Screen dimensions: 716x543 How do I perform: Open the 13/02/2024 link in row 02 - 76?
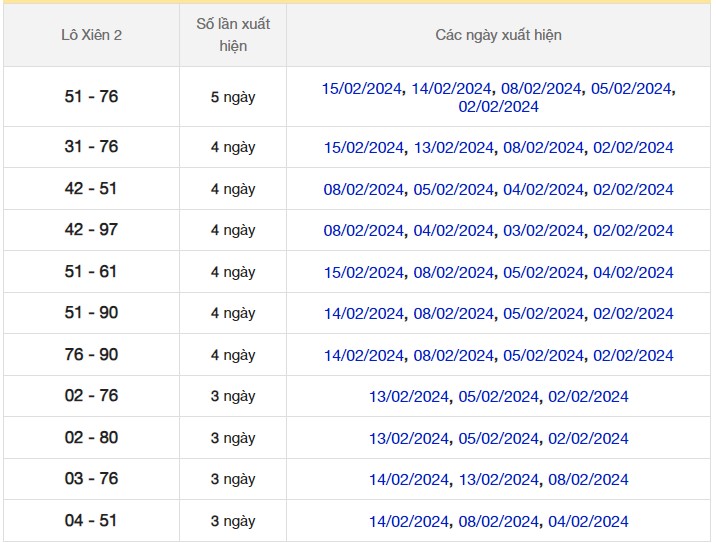(x=409, y=397)
